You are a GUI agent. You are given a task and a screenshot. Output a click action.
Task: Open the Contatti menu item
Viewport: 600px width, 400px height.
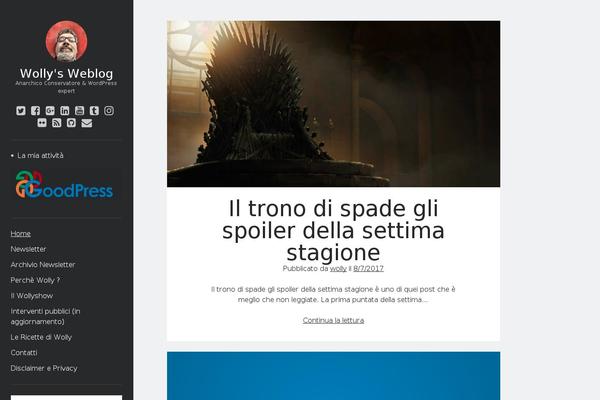pyautogui.click(x=24, y=353)
